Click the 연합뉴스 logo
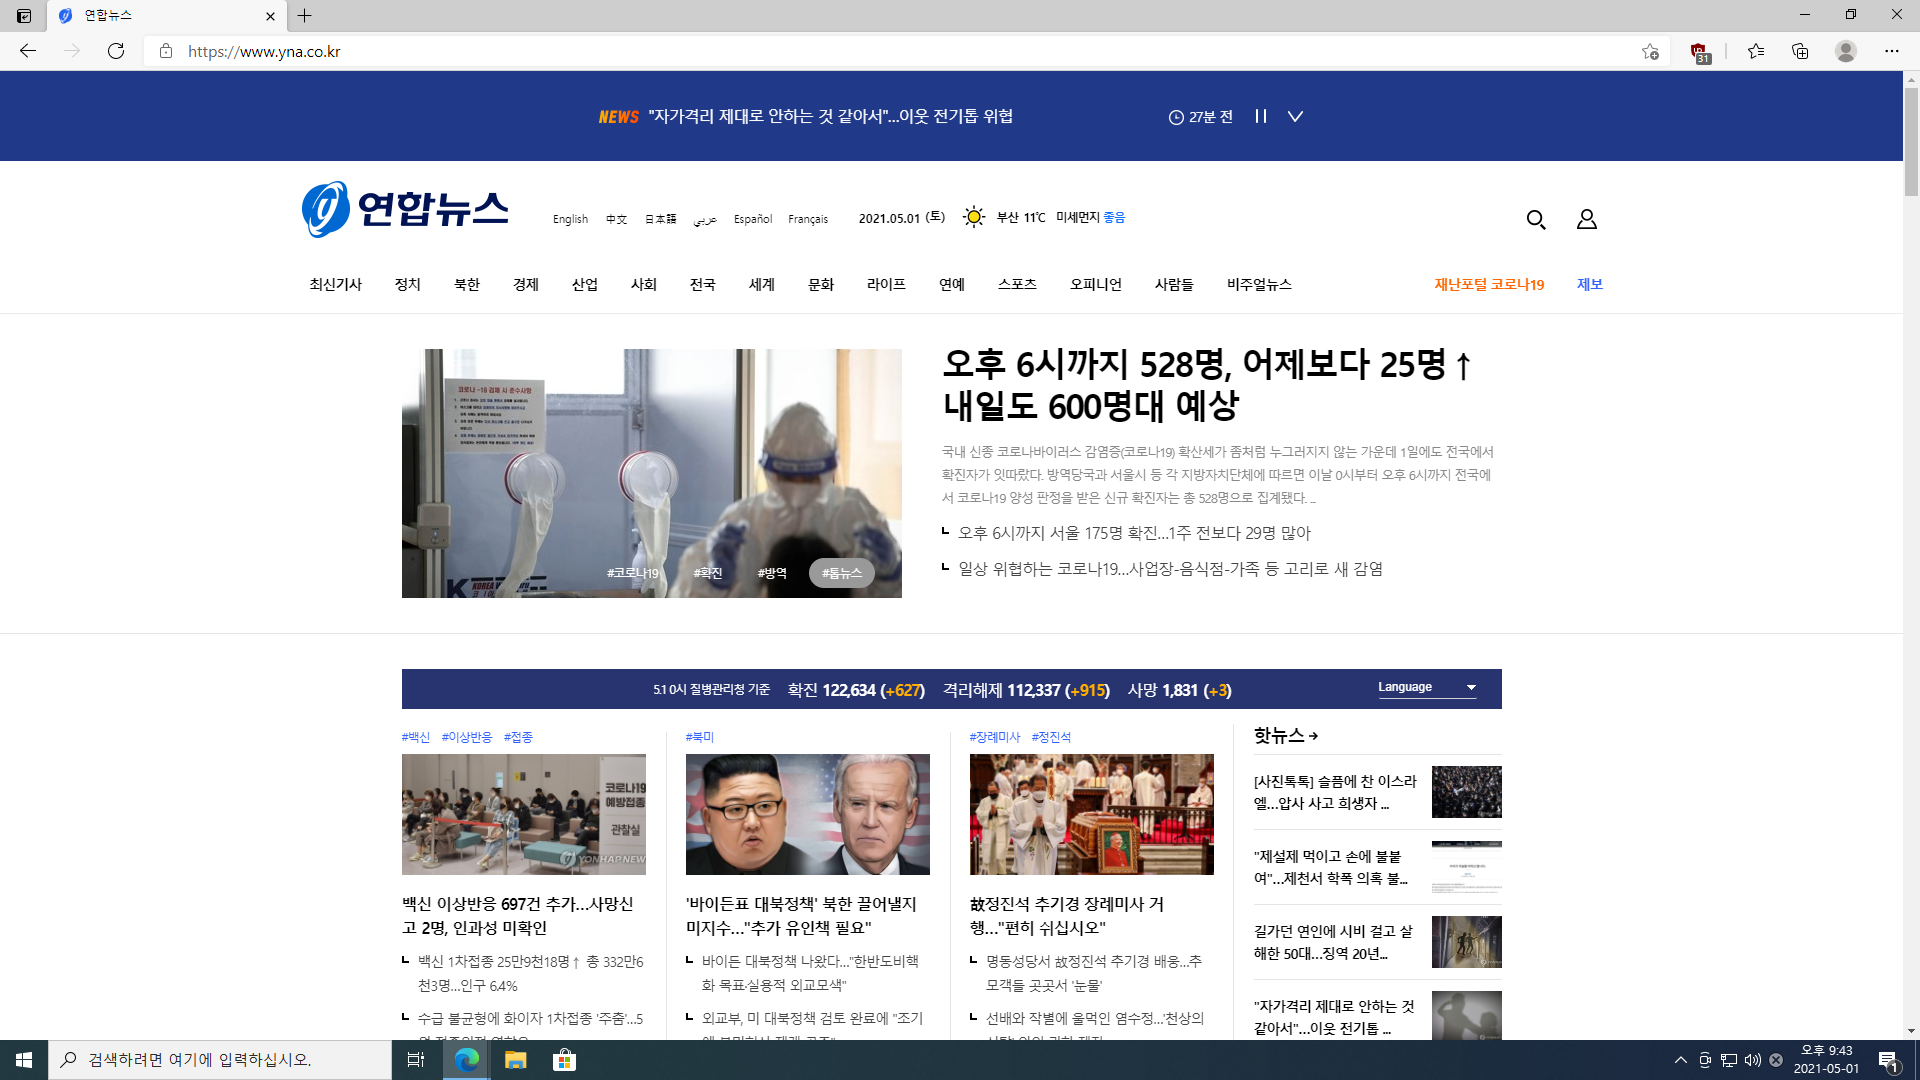 coord(405,209)
